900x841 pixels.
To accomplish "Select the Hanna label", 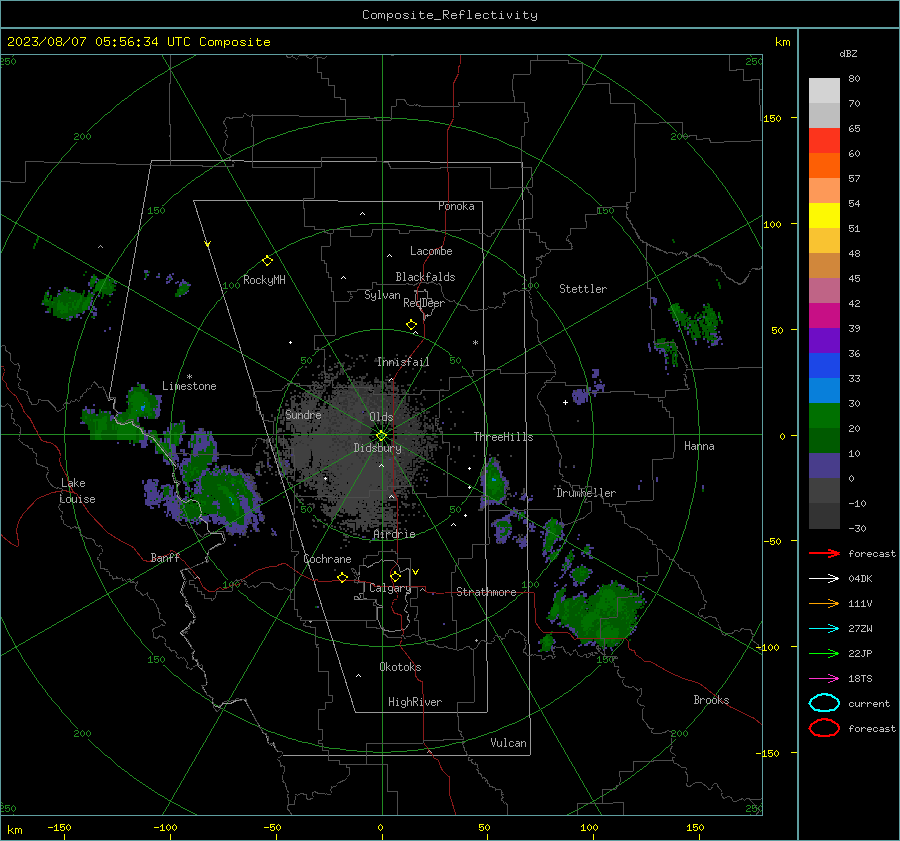I will pos(699,446).
